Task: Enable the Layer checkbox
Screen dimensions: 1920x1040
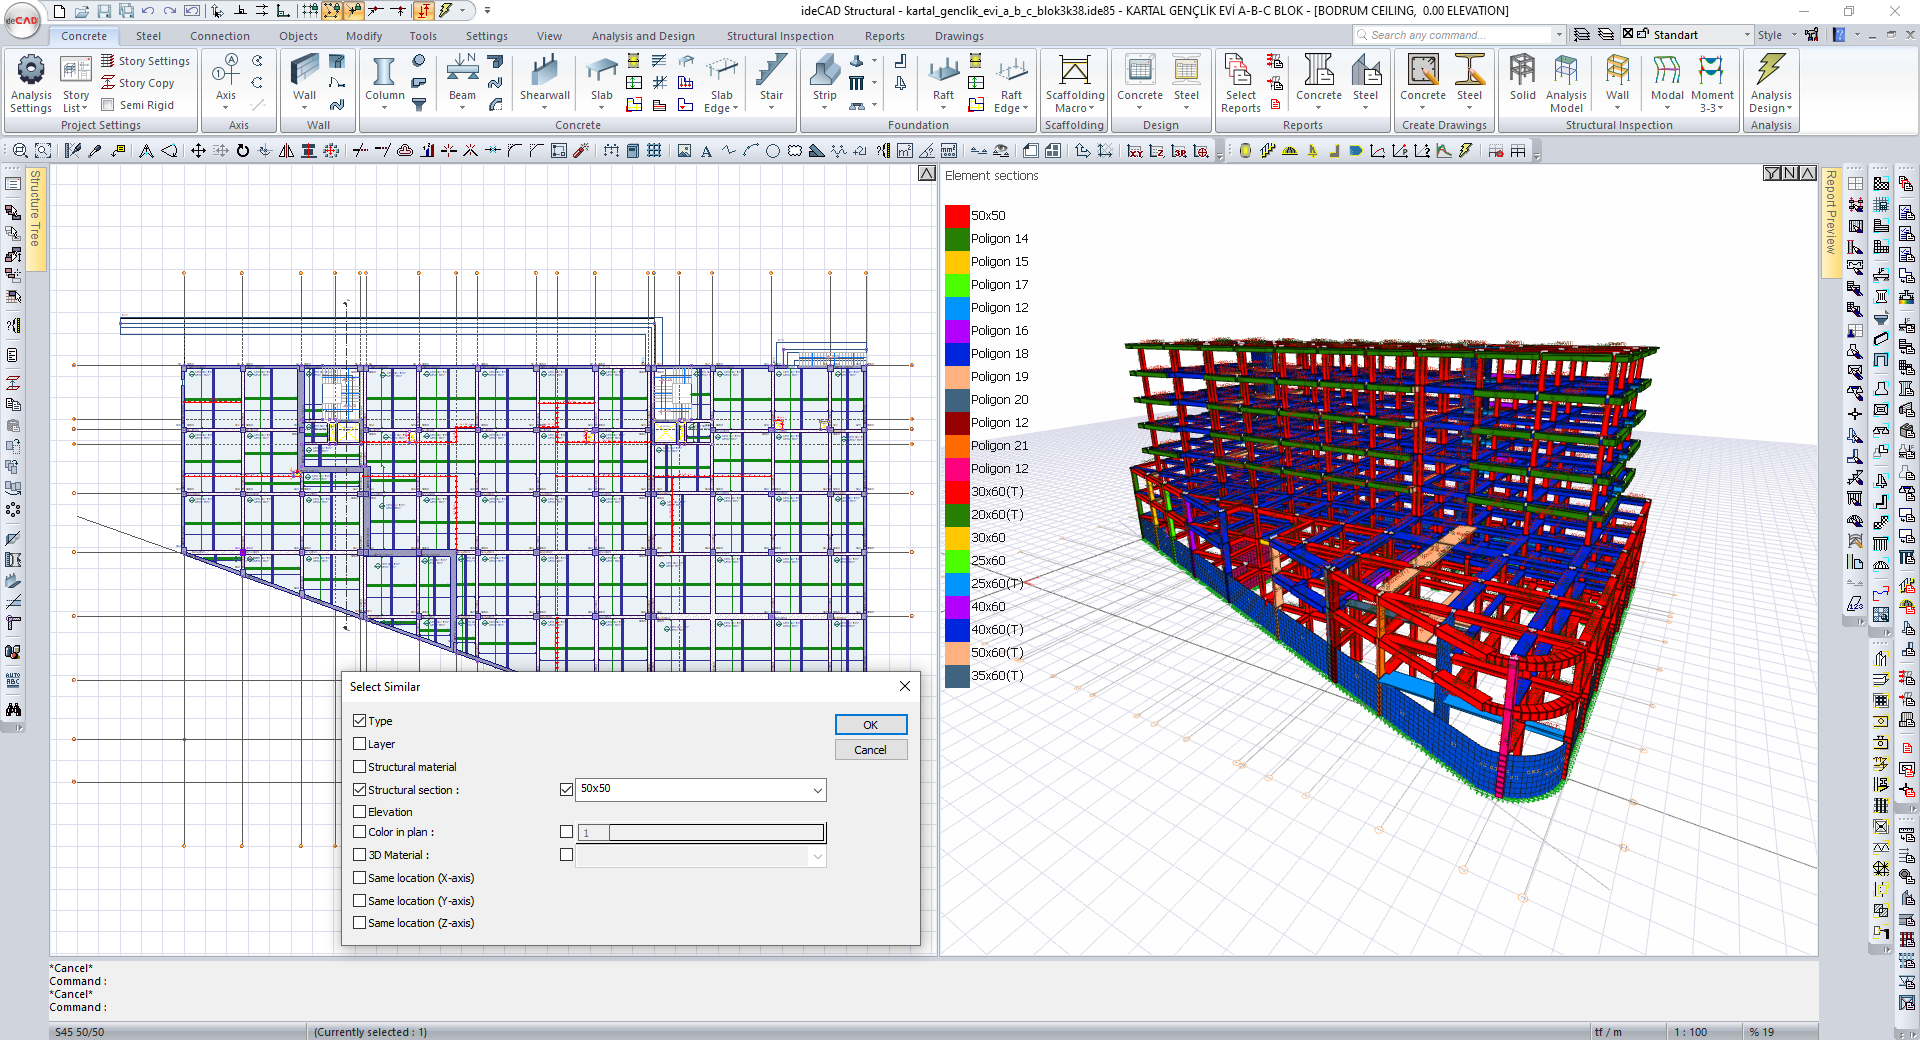Action: tap(360, 744)
